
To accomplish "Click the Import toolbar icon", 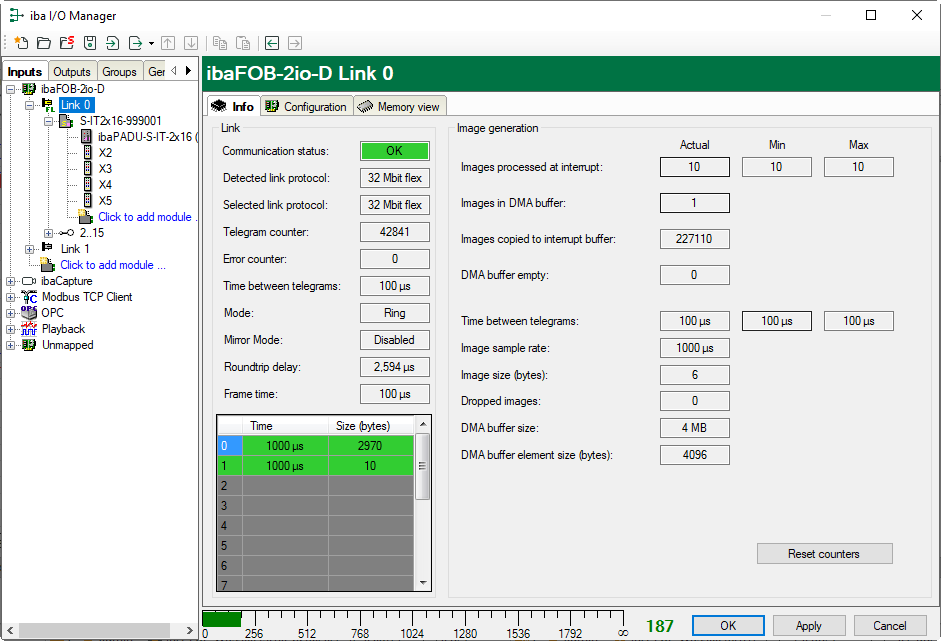I will (112, 43).
